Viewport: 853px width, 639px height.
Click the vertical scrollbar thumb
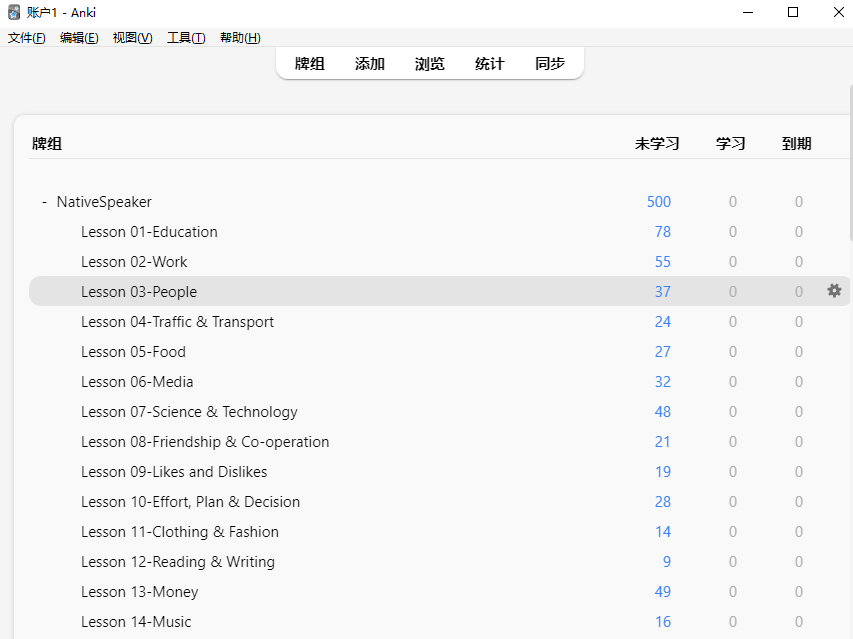tap(851, 162)
